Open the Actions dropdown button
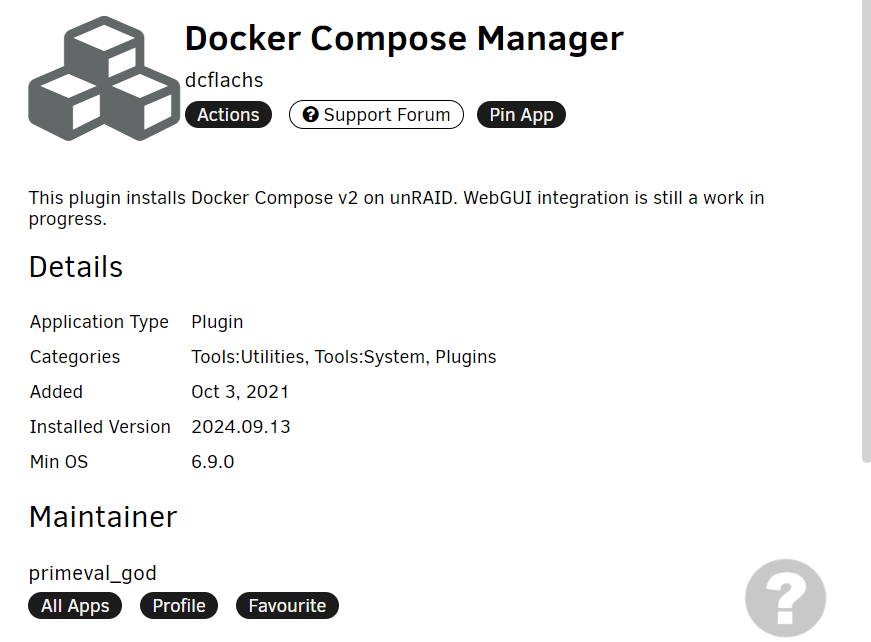871x642 pixels. (x=228, y=114)
